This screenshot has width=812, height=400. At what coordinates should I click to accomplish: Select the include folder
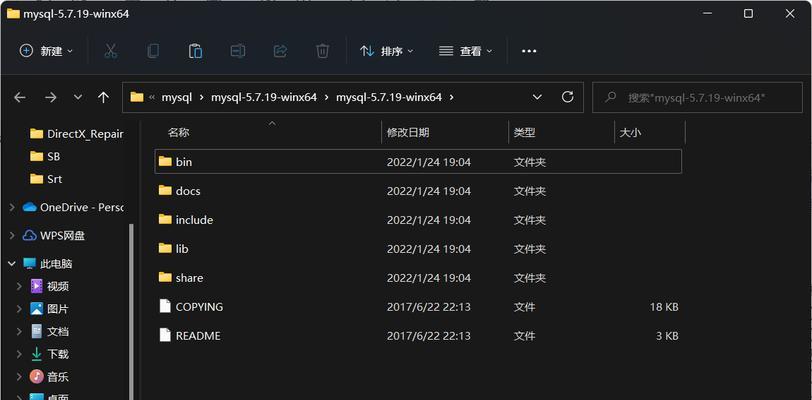[x=418, y=220]
